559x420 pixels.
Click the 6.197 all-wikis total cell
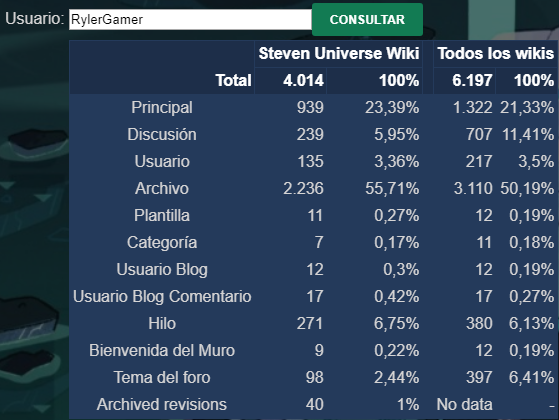[x=472, y=81]
